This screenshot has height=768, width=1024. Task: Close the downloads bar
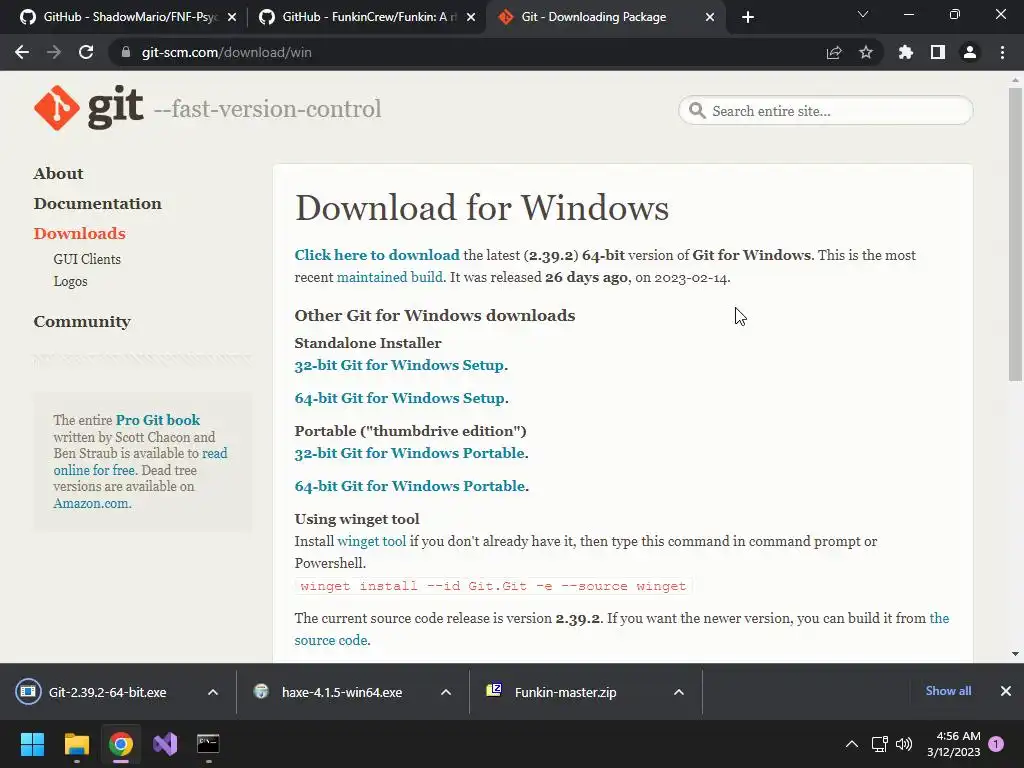1006,691
